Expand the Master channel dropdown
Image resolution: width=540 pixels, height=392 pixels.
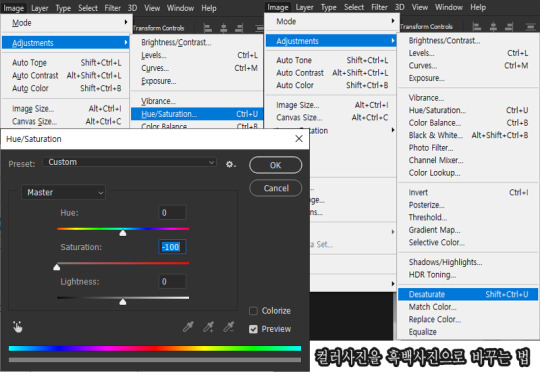click(x=63, y=192)
